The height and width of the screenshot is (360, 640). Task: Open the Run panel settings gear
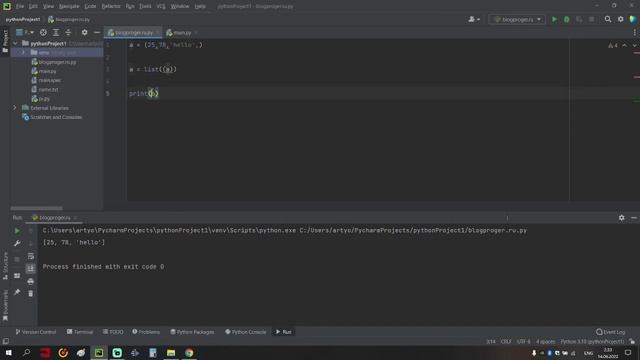point(621,218)
